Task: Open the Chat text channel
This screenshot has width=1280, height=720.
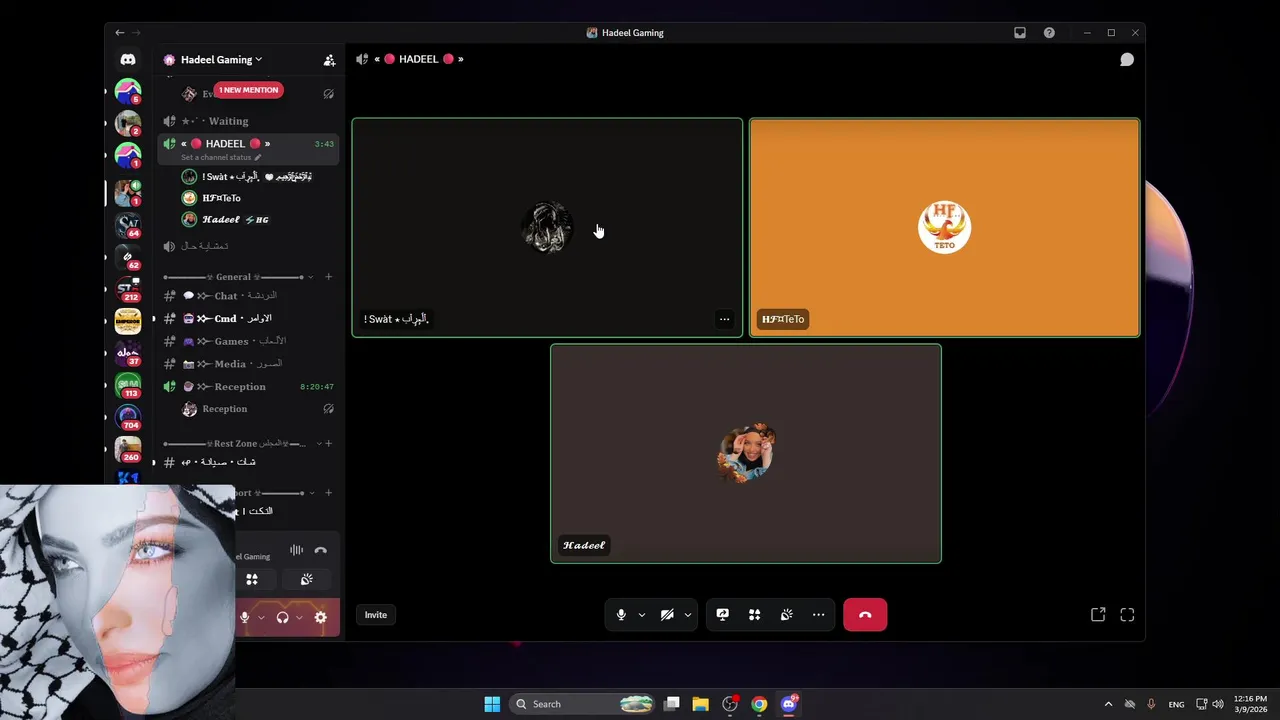Action: 248,296
